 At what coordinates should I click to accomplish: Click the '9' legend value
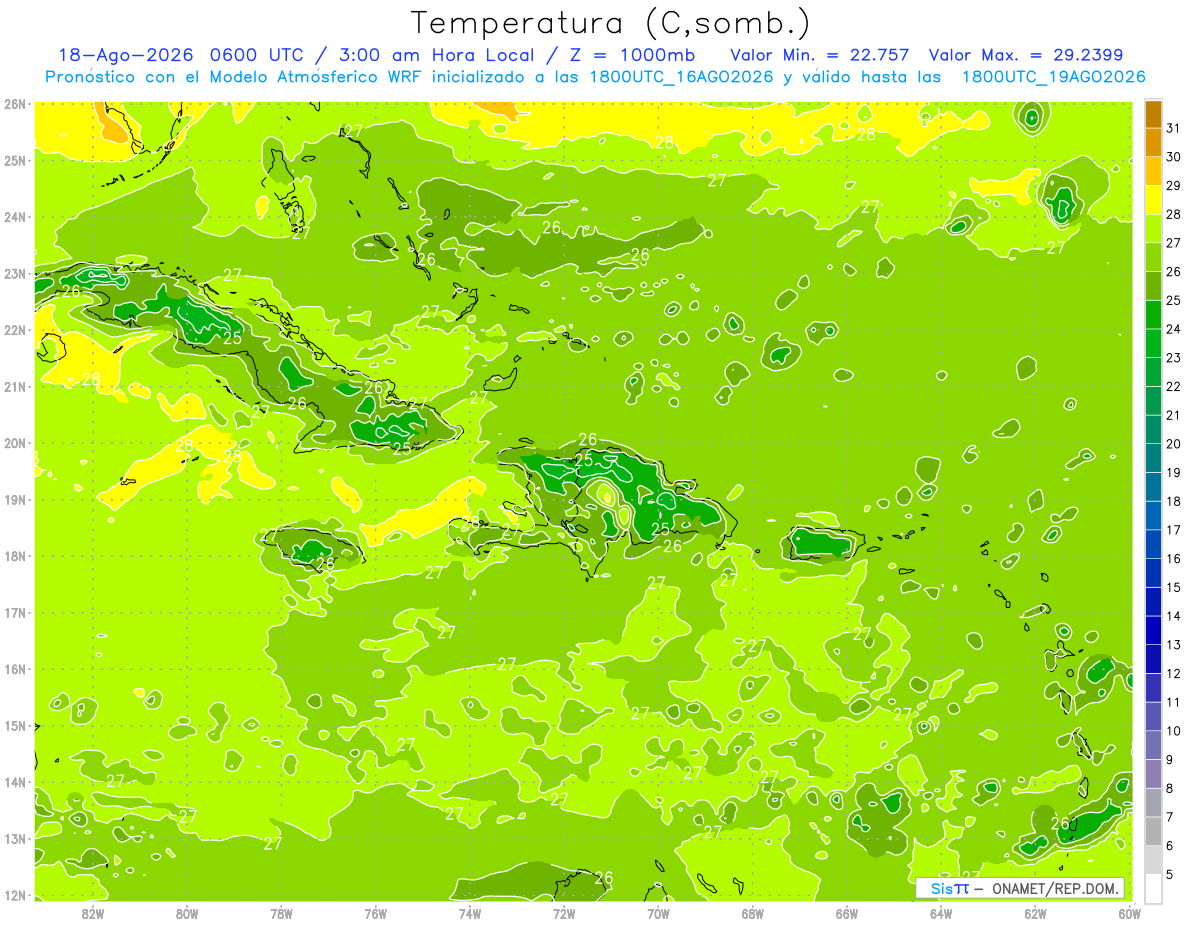coord(1170,760)
